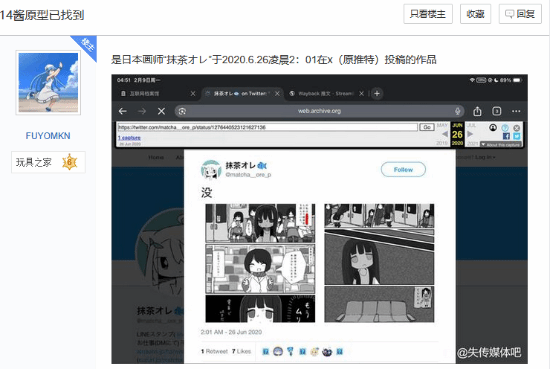Viewport: 550px width, 369px height.
Task: Click the Home link in Twitter header
Action: pos(156,157)
